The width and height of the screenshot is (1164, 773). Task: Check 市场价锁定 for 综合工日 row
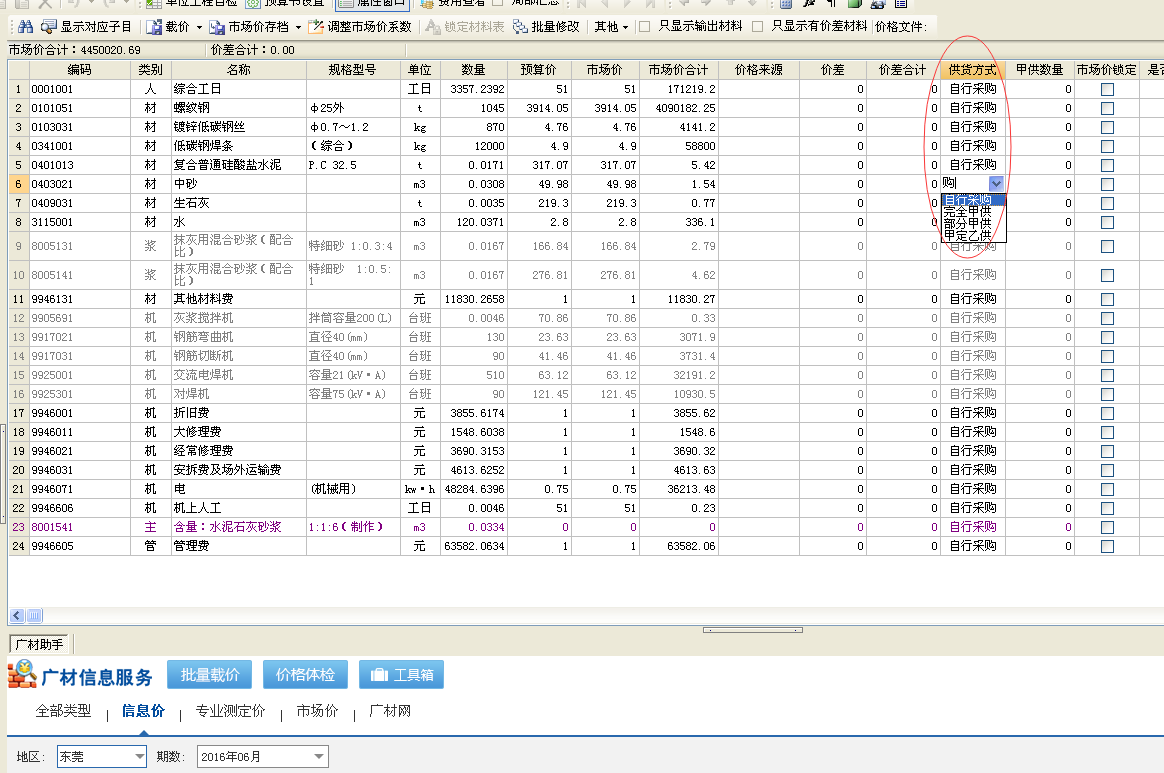(1108, 89)
